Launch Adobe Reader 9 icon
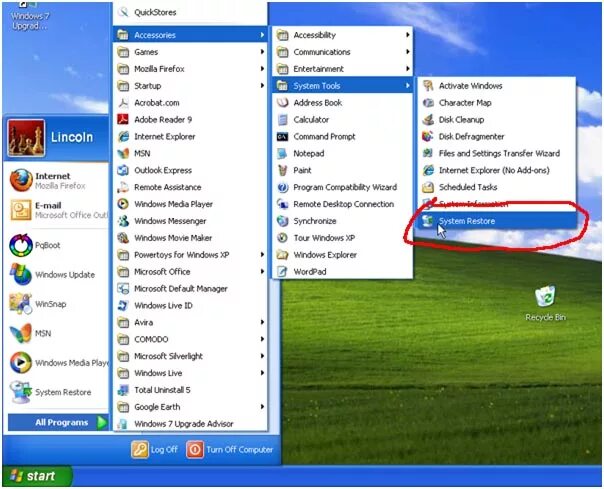This screenshot has height=489, width=604. click(x=123, y=119)
